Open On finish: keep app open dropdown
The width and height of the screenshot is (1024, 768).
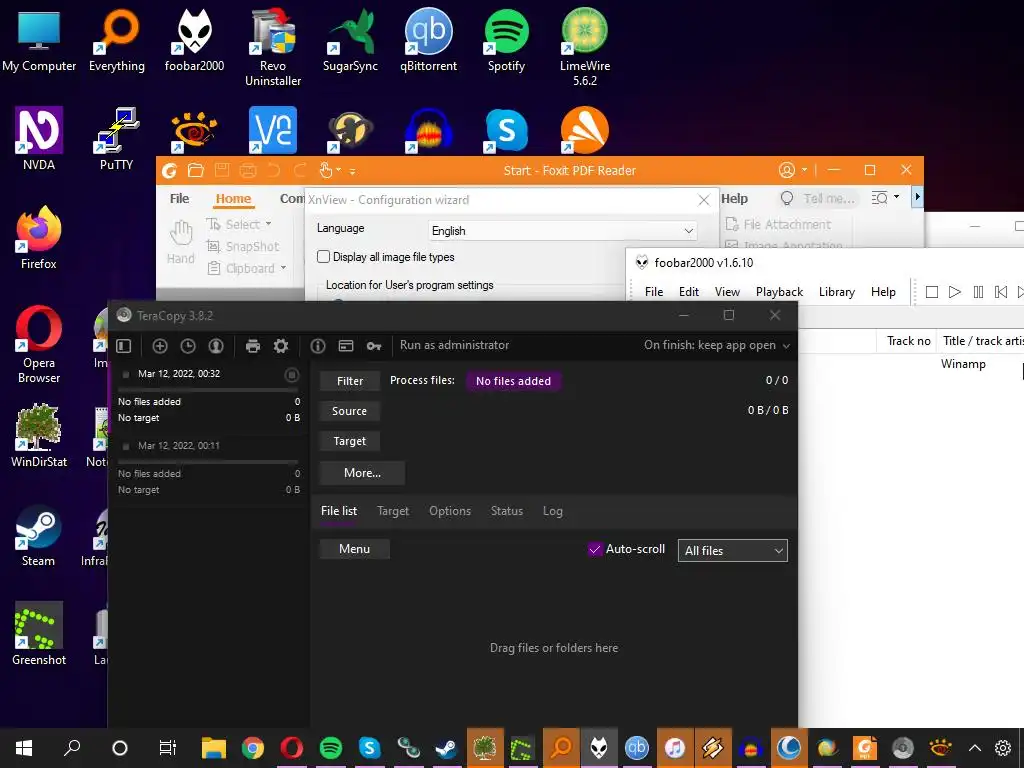coord(716,345)
